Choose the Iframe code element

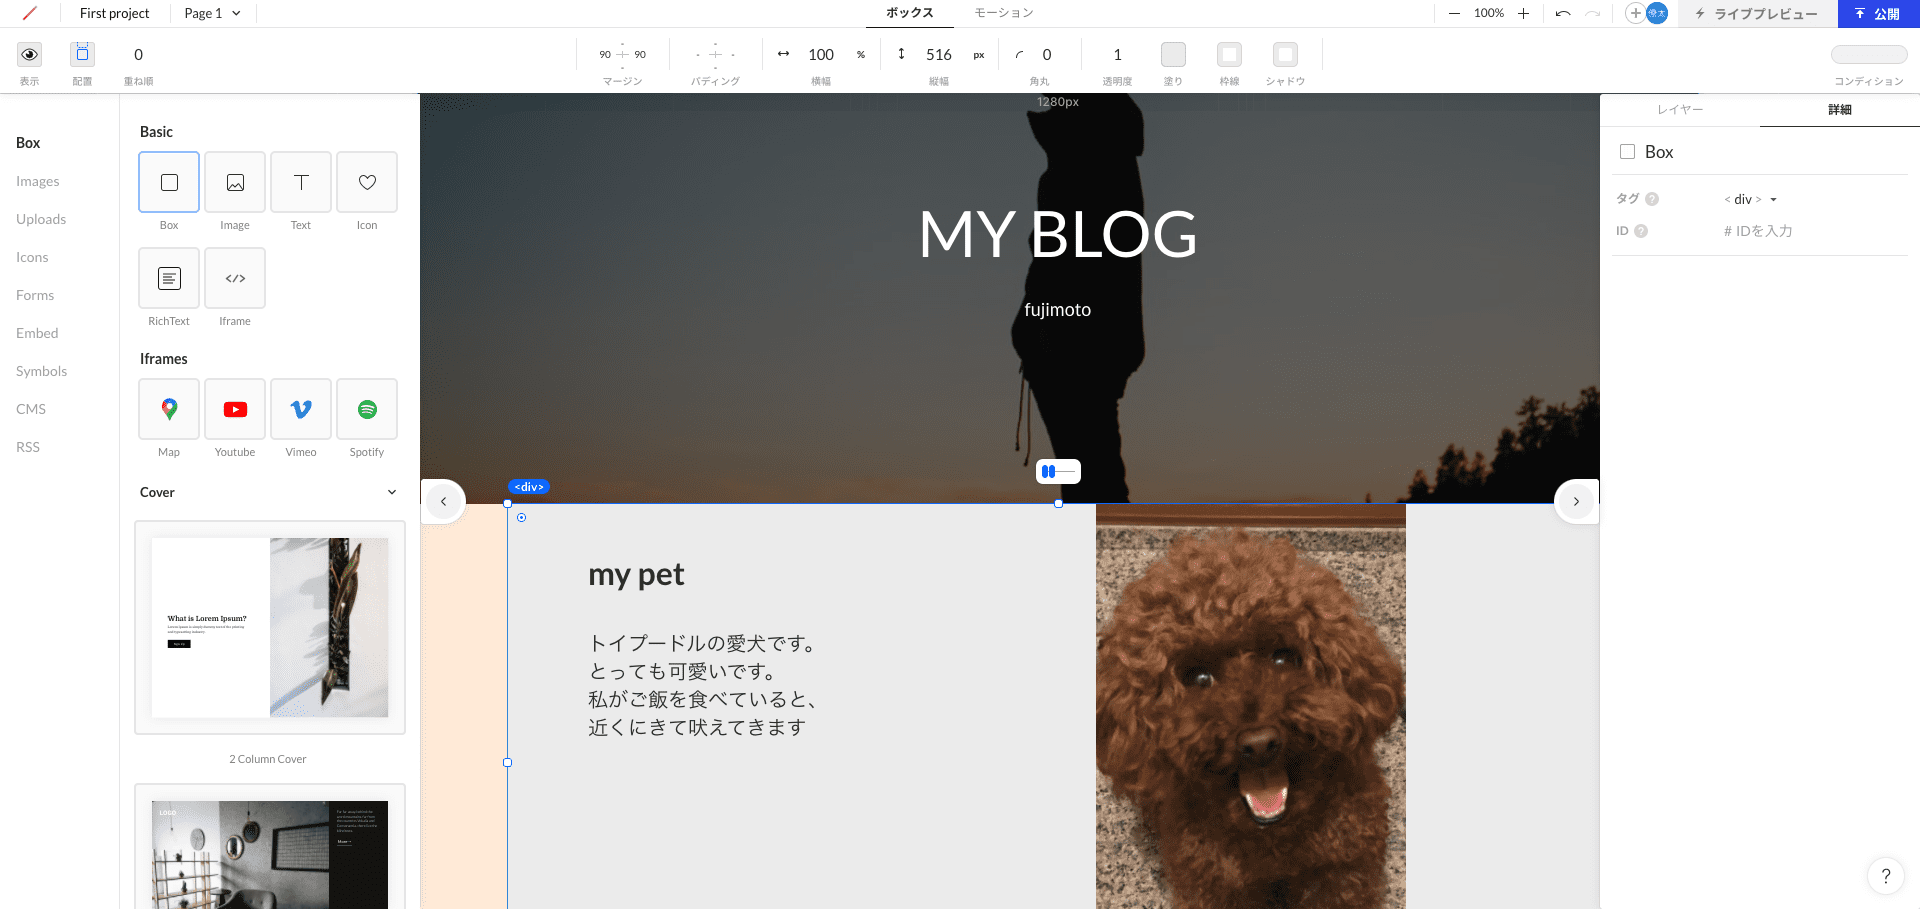coord(235,279)
